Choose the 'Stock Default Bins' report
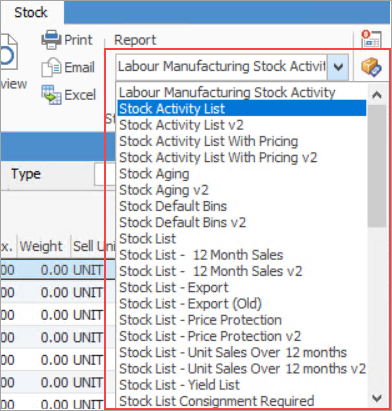This screenshot has width=392, height=411. (x=242, y=206)
